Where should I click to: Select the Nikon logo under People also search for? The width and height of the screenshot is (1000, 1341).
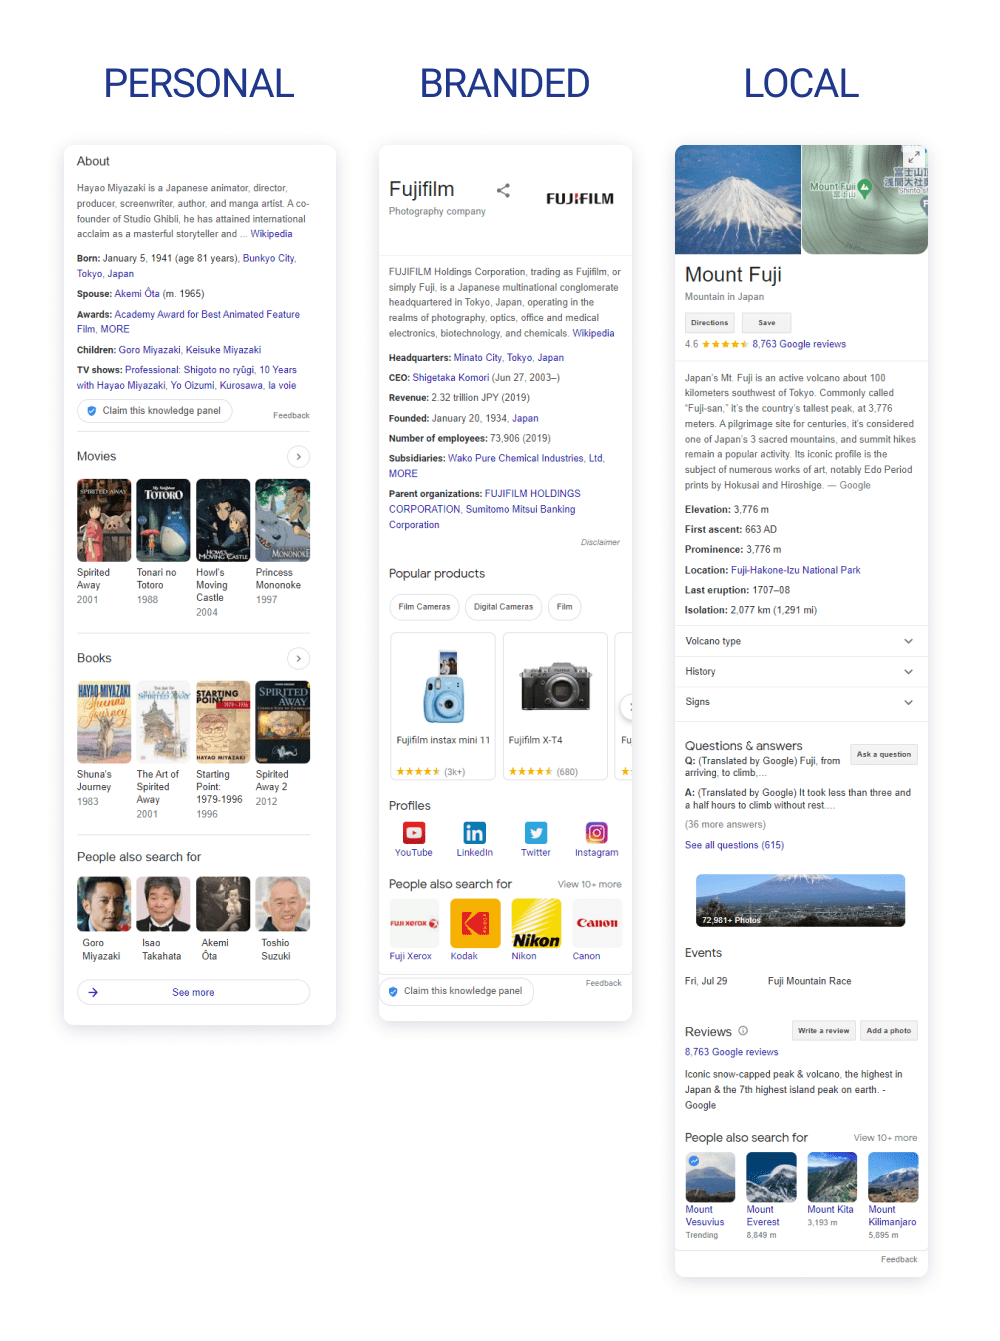tap(535, 925)
